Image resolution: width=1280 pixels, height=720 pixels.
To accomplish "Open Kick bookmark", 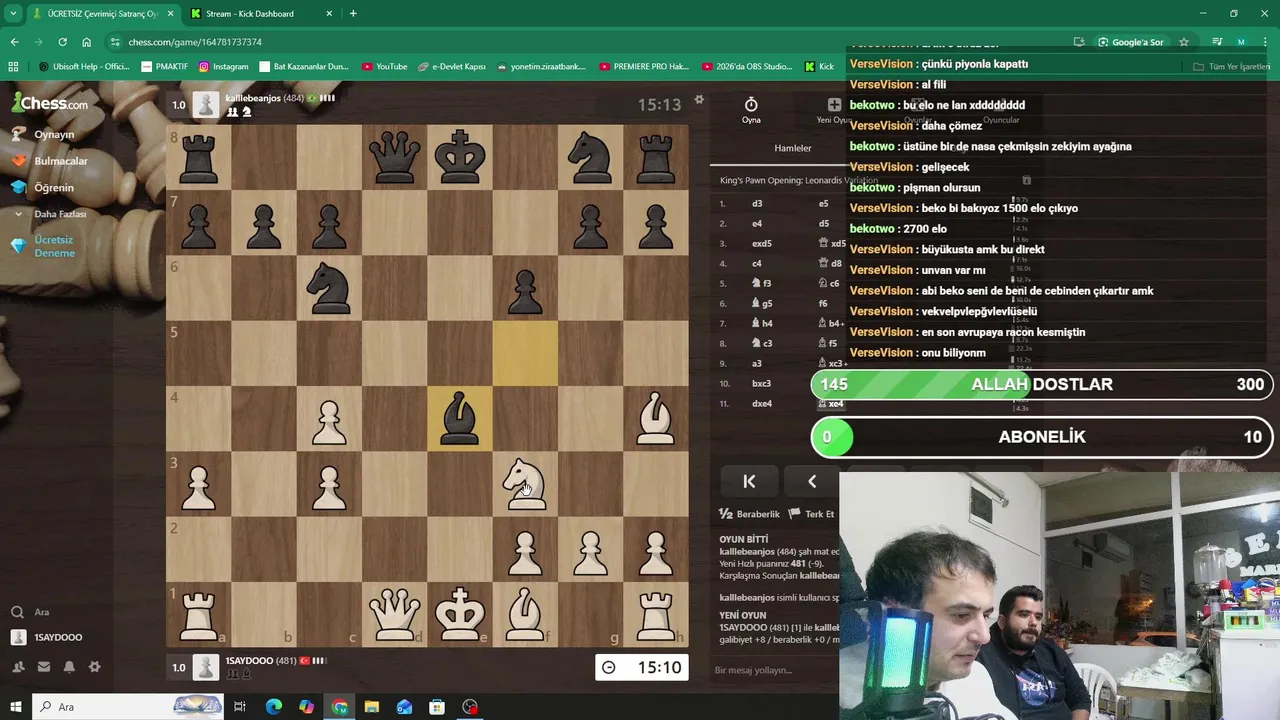I will 819,67.
